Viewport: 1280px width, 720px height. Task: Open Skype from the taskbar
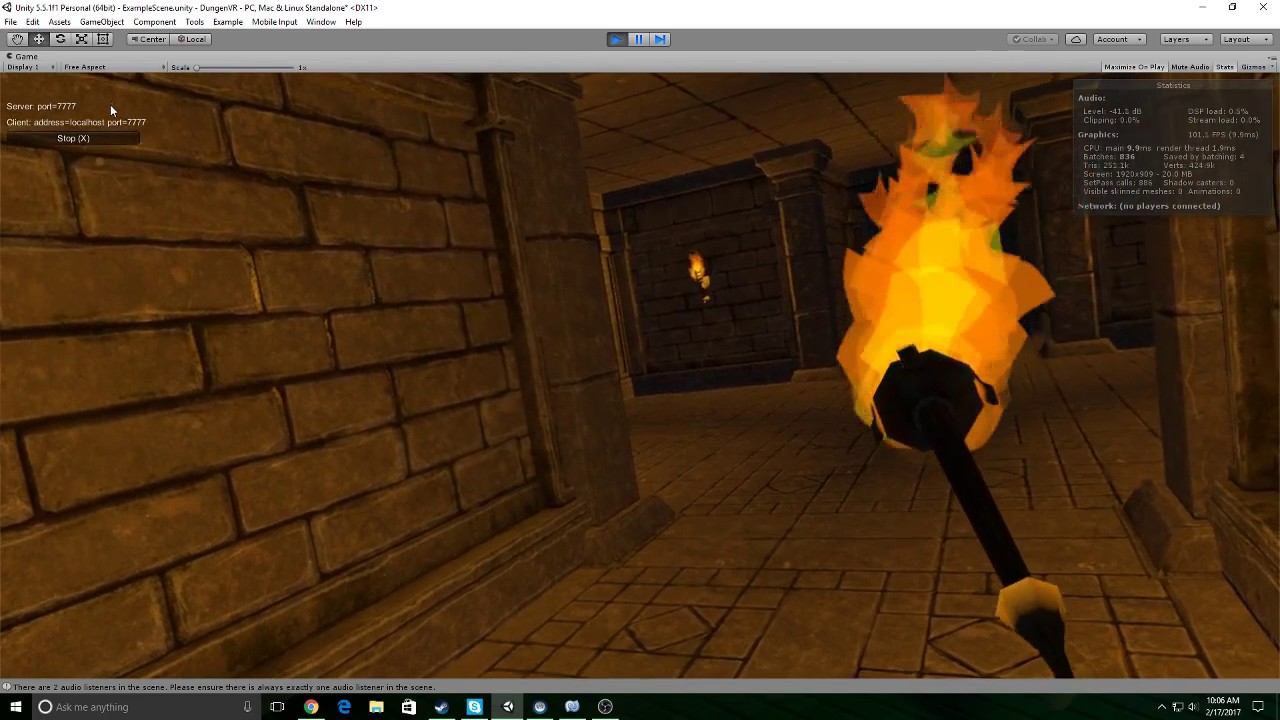point(474,707)
